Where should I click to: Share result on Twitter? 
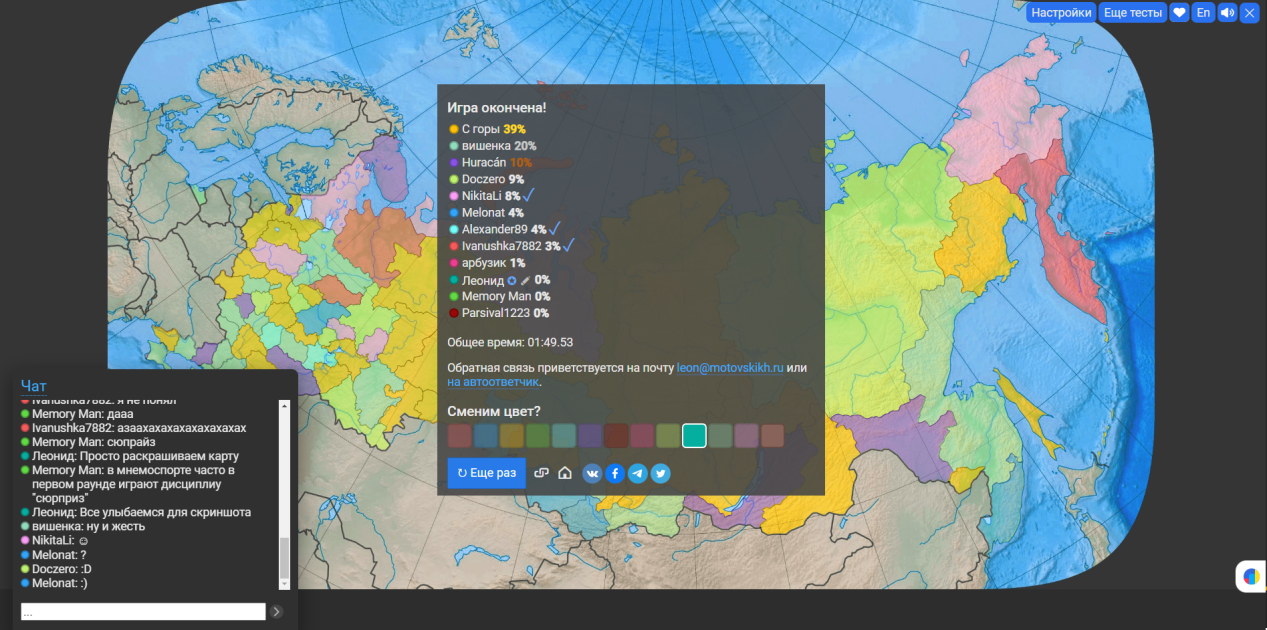(x=660, y=473)
